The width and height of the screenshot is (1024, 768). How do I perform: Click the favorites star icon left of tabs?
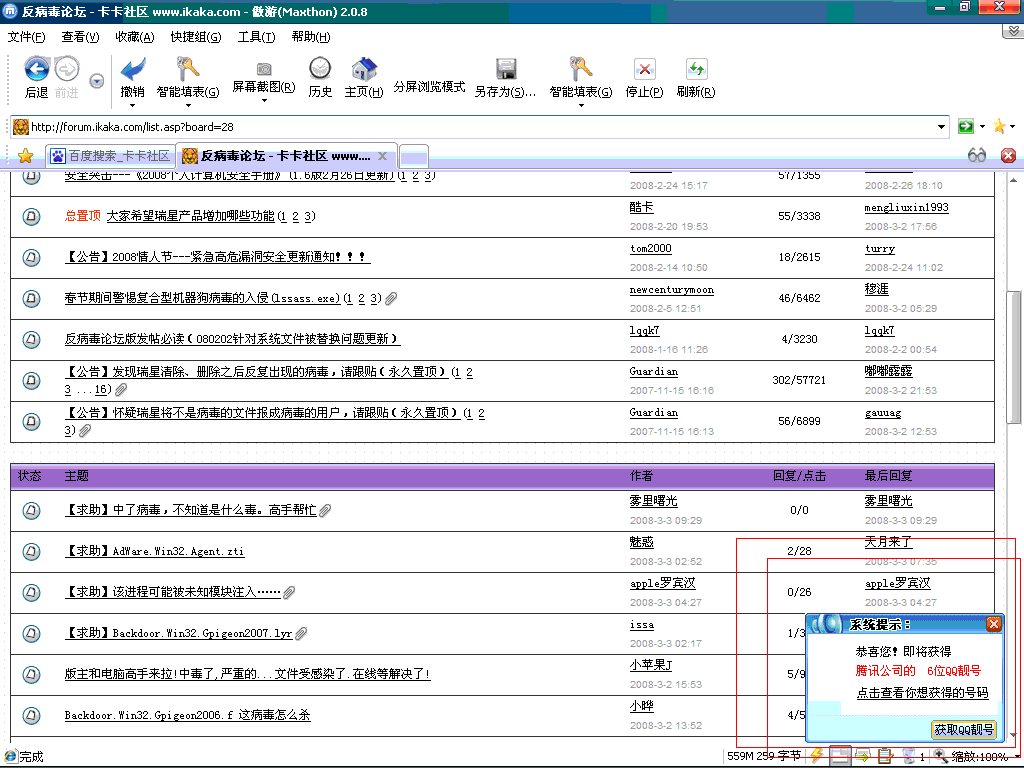click(26, 156)
